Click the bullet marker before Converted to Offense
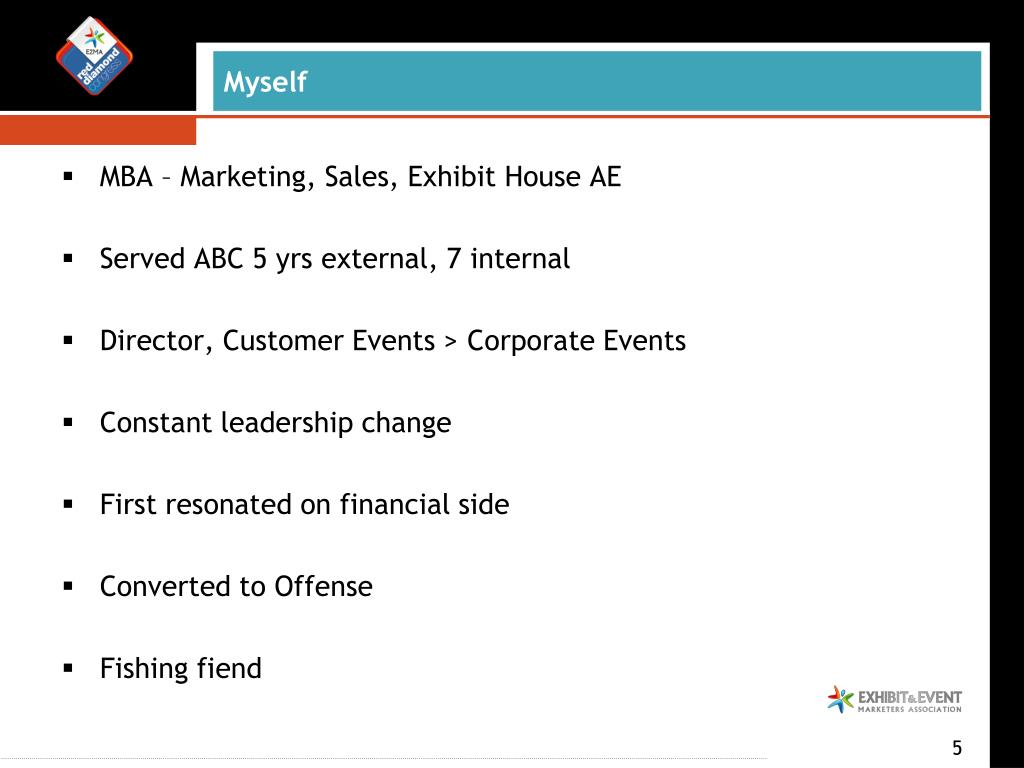This screenshot has height=768, width=1024. (x=69, y=587)
